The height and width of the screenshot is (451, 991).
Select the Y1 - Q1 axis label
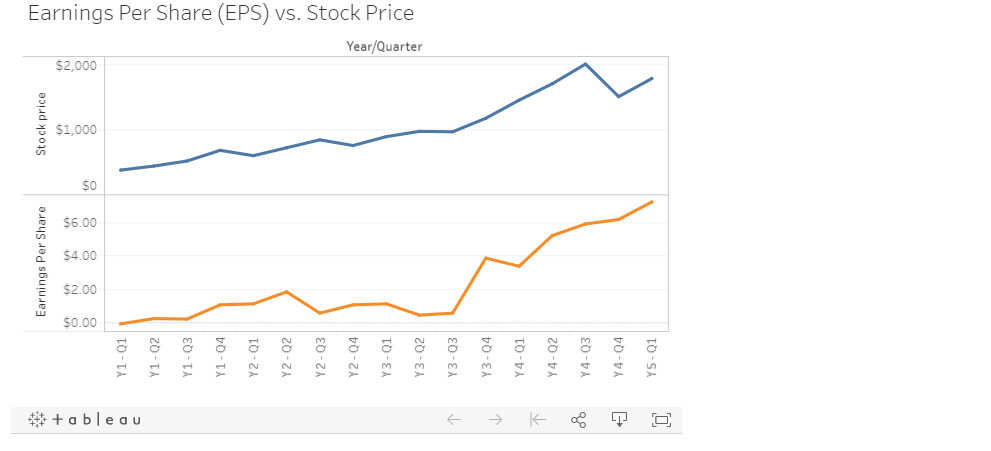click(122, 357)
